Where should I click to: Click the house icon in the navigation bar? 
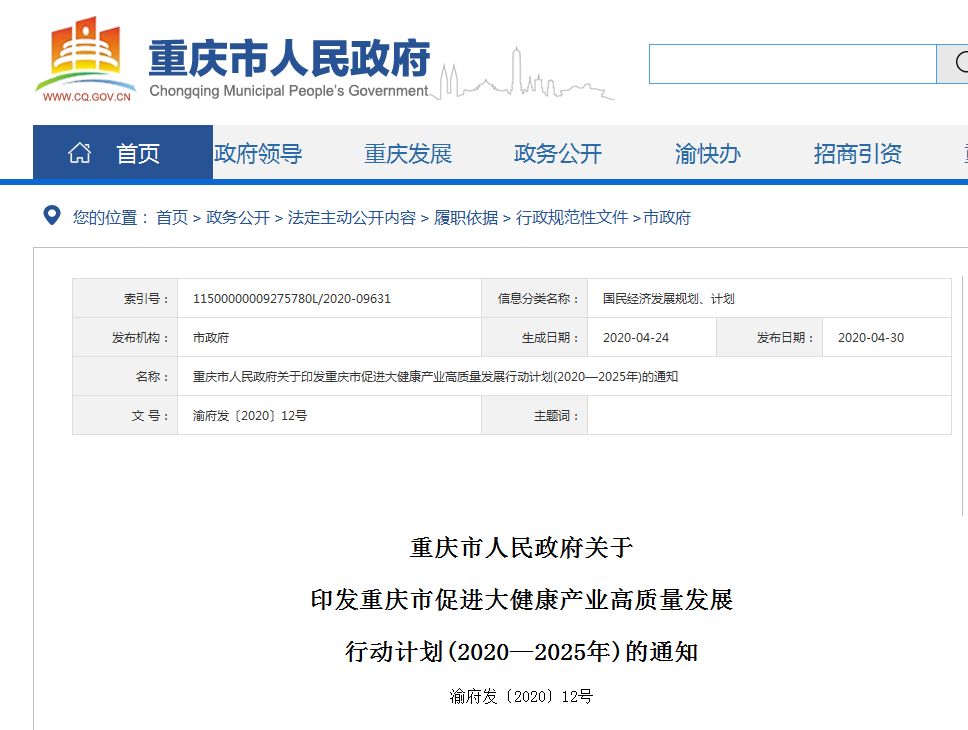click(x=79, y=153)
